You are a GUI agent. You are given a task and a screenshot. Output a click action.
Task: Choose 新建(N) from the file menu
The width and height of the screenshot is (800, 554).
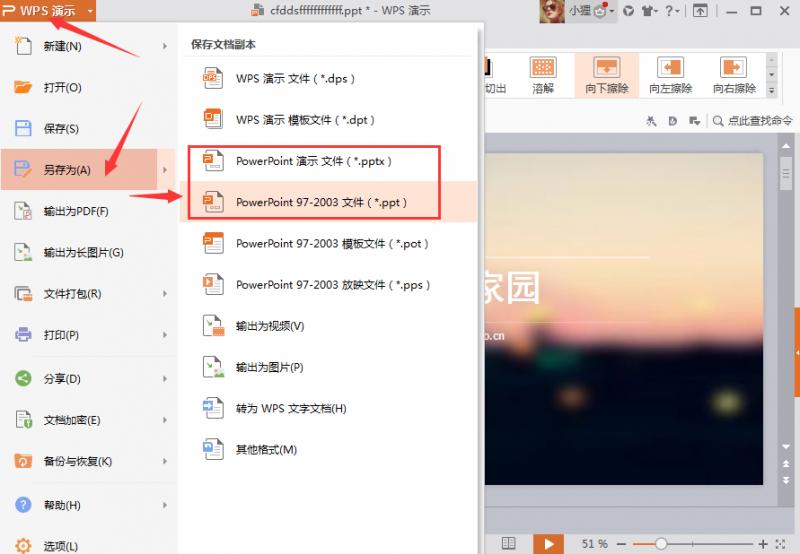(x=62, y=46)
